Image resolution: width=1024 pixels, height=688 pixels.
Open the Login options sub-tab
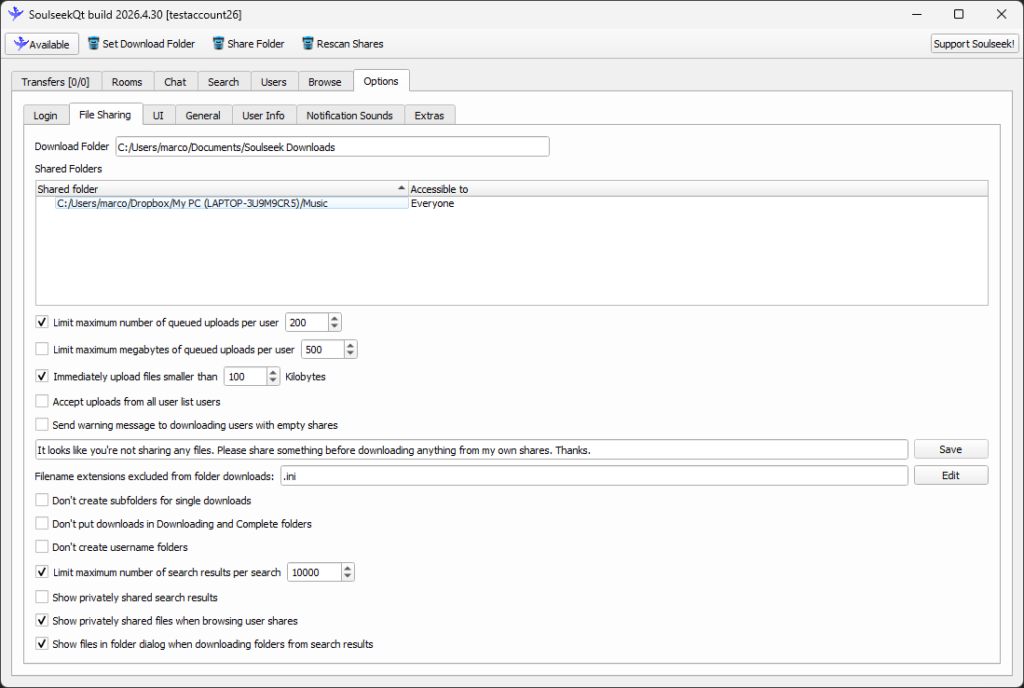(x=45, y=116)
